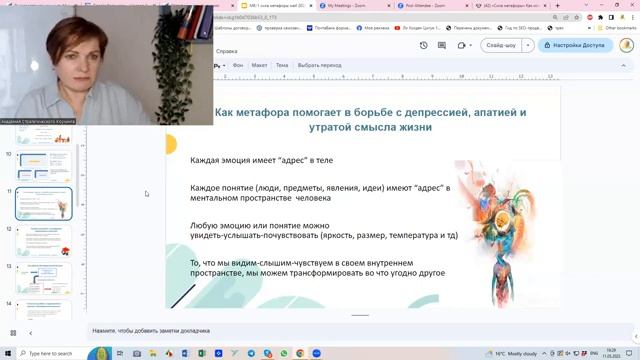
Task: Open the WhatsApp taskbar icon
Action: click(x=284, y=353)
